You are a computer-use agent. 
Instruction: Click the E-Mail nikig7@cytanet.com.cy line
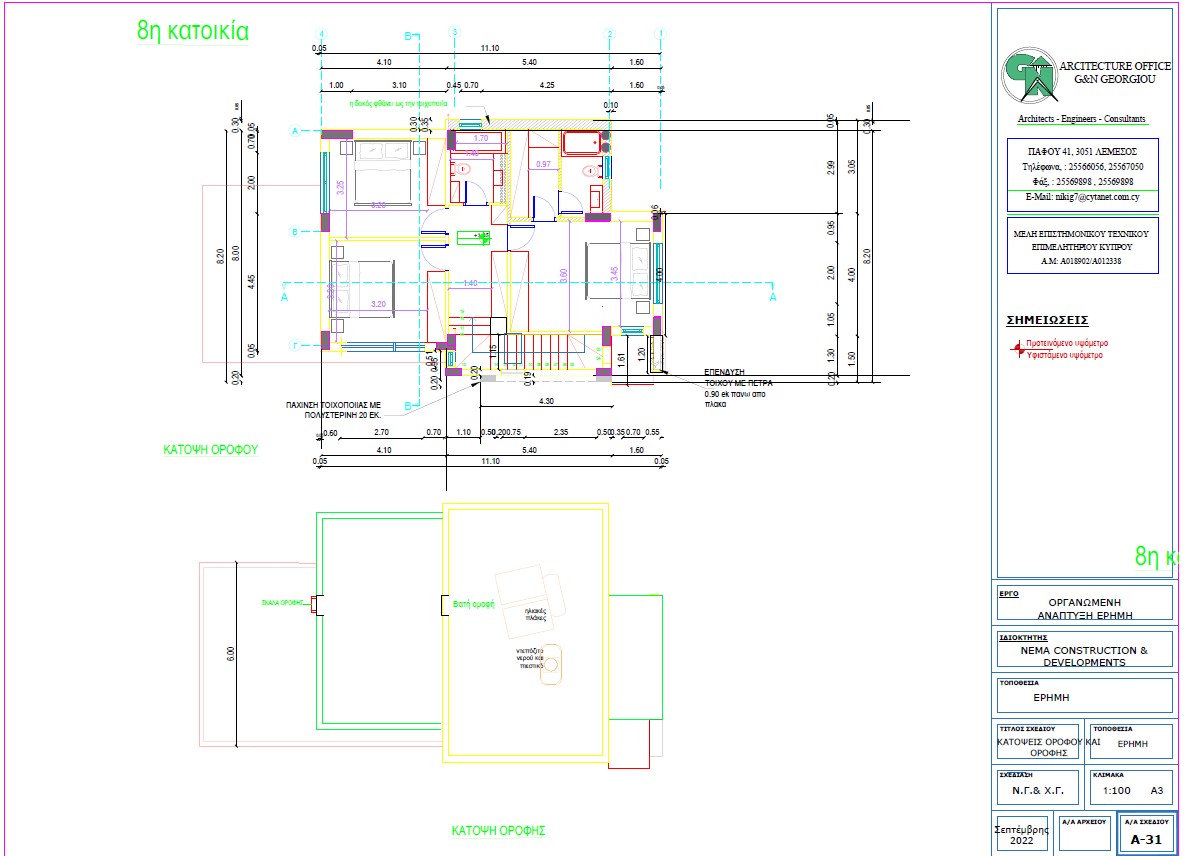pyautogui.click(x=1082, y=196)
